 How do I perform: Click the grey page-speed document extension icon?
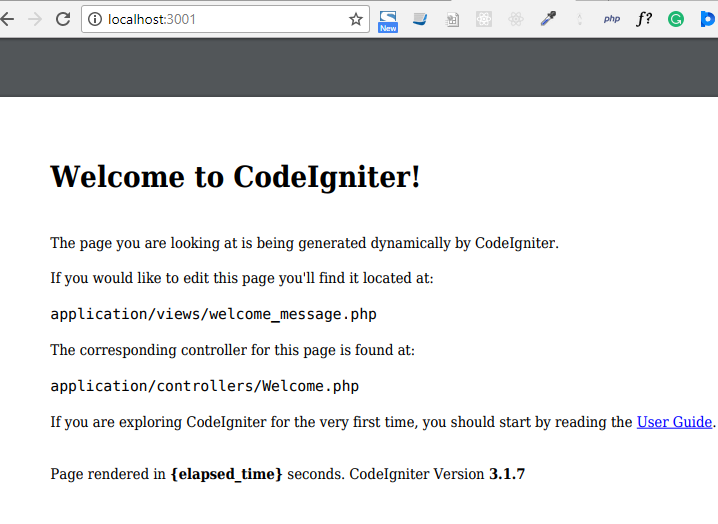point(452,19)
